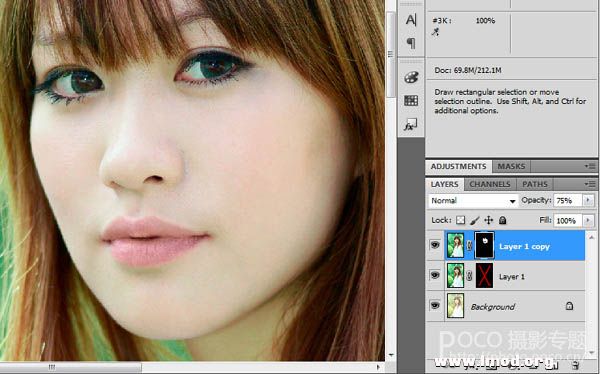600x374 pixels.
Task: Open the Paragraph panel icon
Action: coord(411,43)
